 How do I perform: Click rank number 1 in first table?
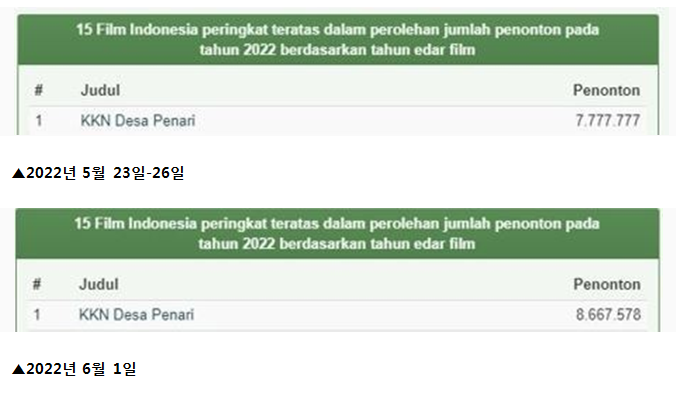tap(39, 121)
